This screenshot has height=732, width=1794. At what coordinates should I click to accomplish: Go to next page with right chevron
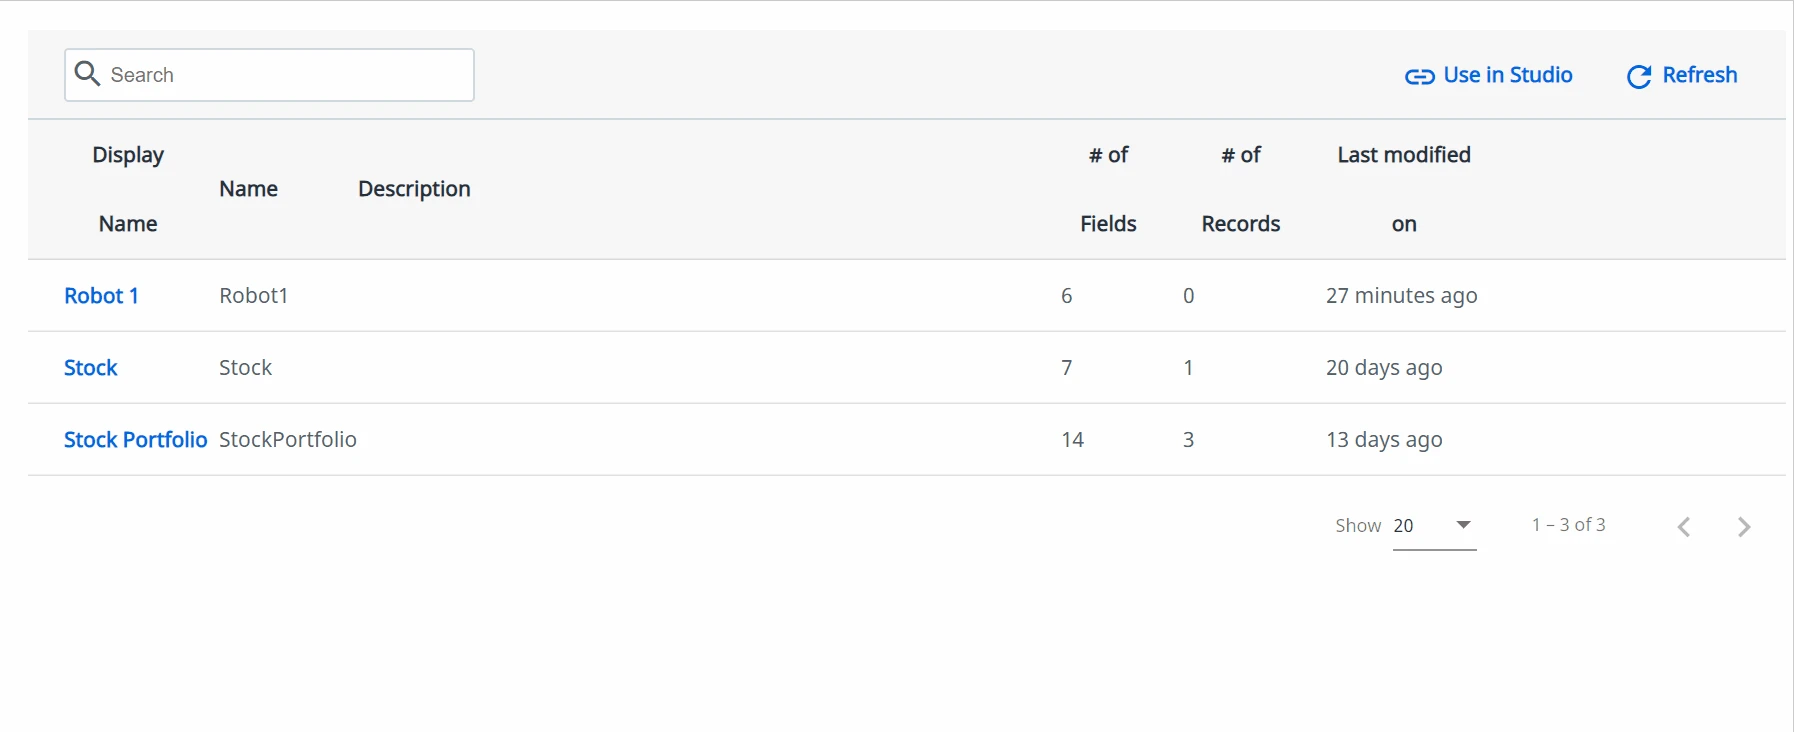[x=1744, y=527]
